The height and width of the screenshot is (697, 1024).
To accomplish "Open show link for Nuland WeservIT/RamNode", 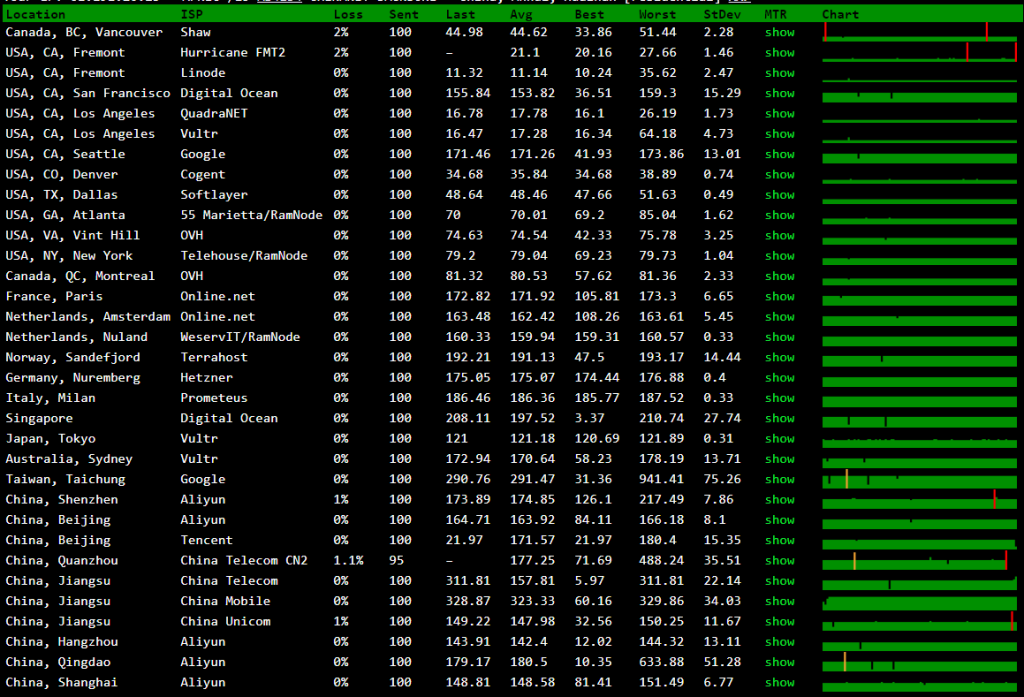I will pos(780,336).
